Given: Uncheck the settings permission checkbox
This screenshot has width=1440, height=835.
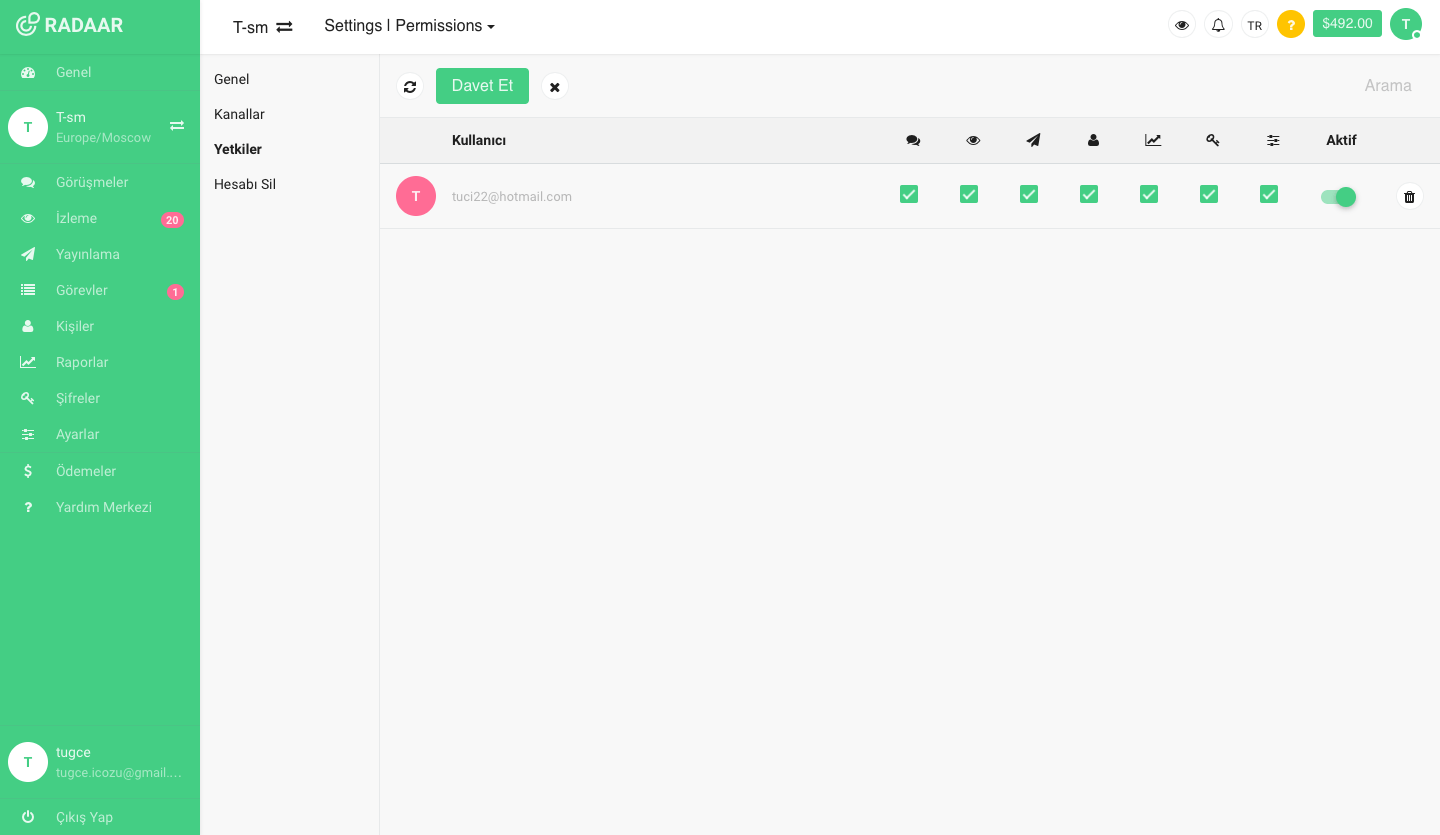Looking at the screenshot, I should click(x=1269, y=194).
